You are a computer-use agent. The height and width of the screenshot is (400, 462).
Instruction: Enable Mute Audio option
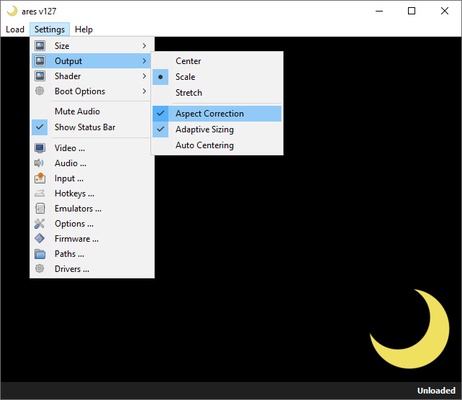click(91, 111)
